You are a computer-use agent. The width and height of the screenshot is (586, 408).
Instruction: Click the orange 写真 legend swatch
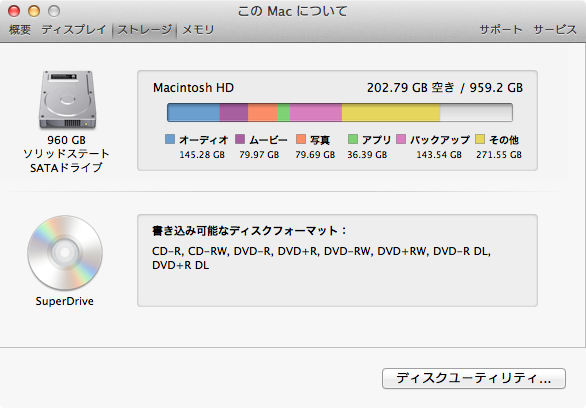coord(301,139)
